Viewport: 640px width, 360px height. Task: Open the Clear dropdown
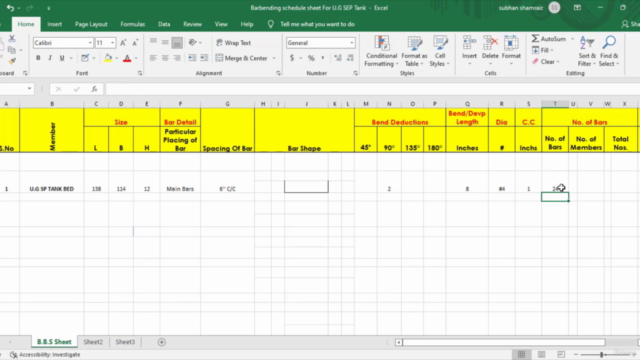(x=545, y=62)
